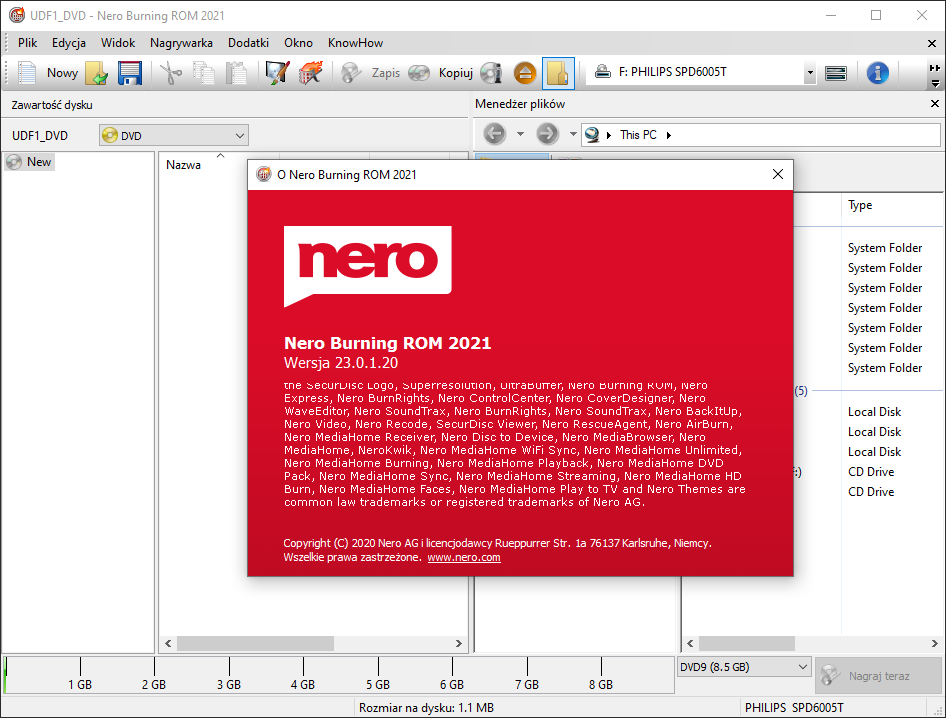
Task: Open back history dropdown arrow
Action: pos(520,134)
